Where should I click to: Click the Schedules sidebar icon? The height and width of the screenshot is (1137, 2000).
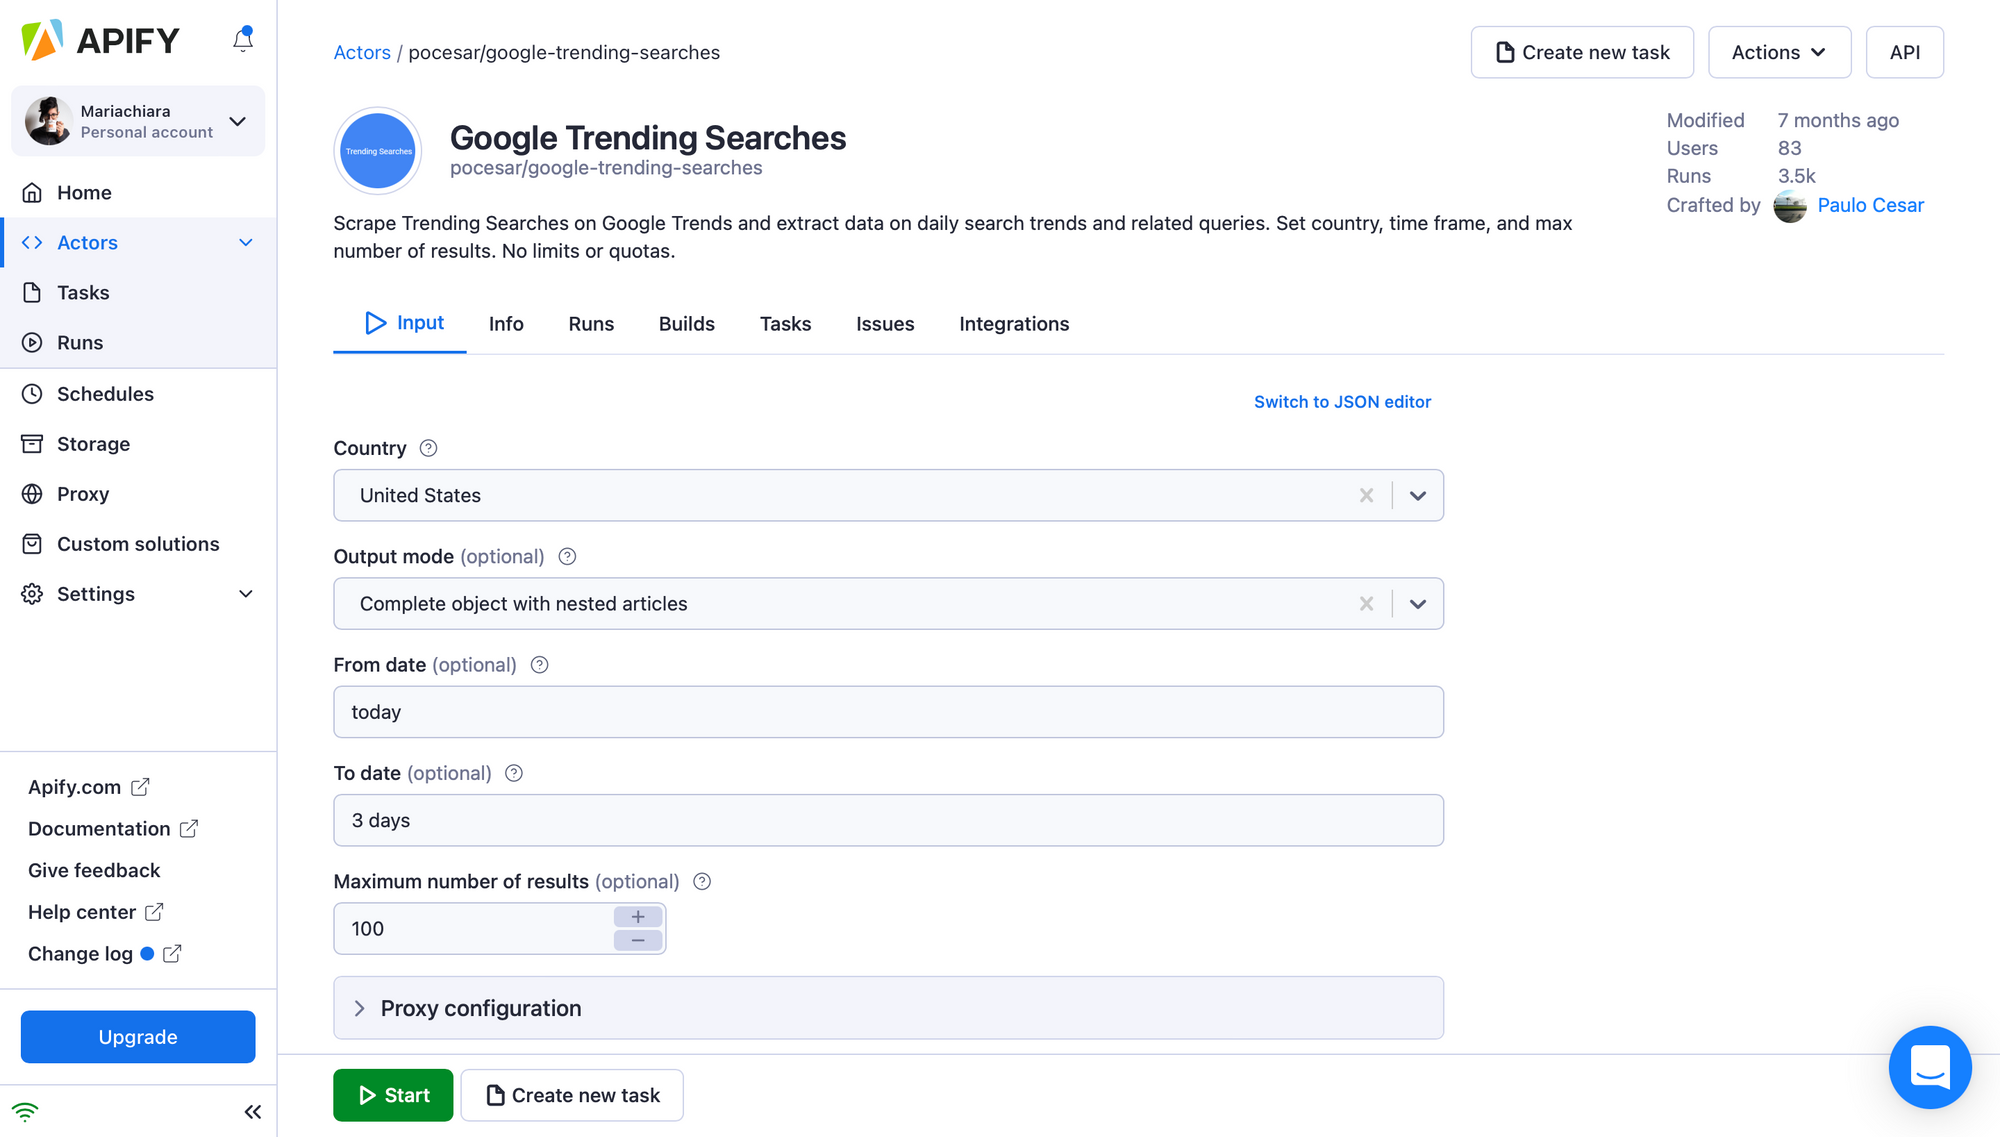point(33,393)
